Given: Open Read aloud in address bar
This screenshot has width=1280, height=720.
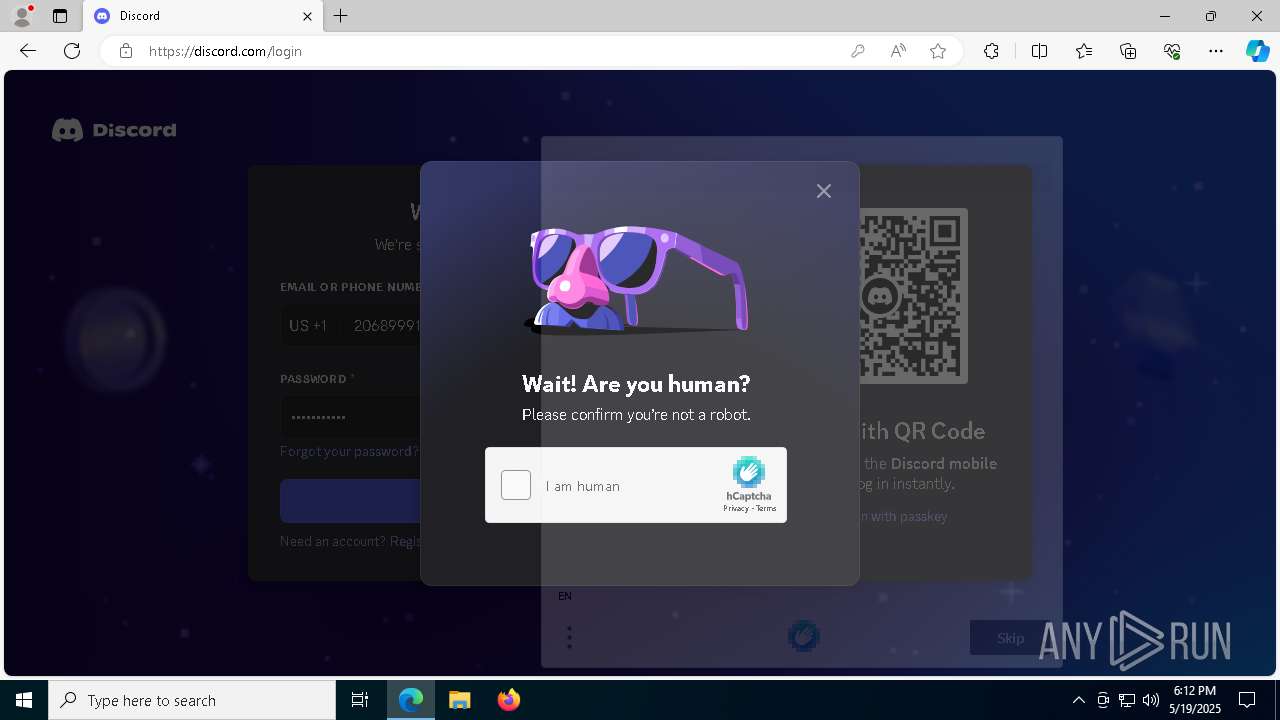Looking at the screenshot, I should point(898,51).
